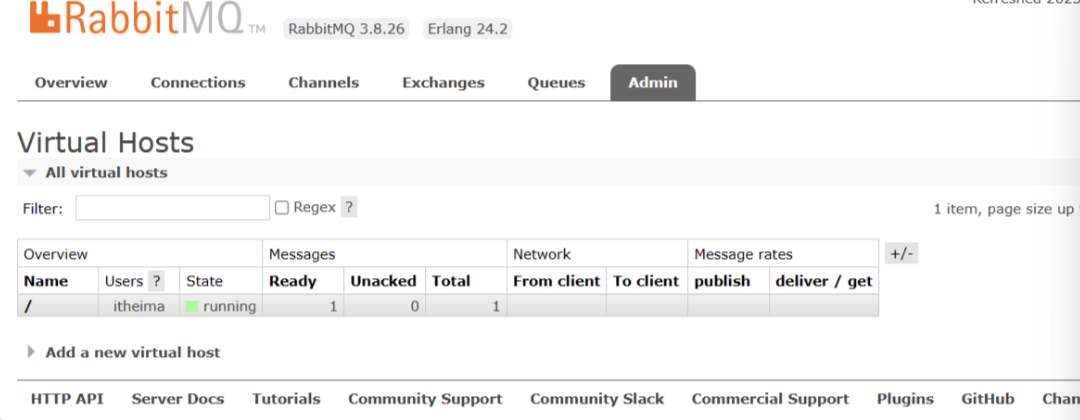The width and height of the screenshot is (1080, 420).
Task: Open the Community Slack link
Action: pos(597,399)
